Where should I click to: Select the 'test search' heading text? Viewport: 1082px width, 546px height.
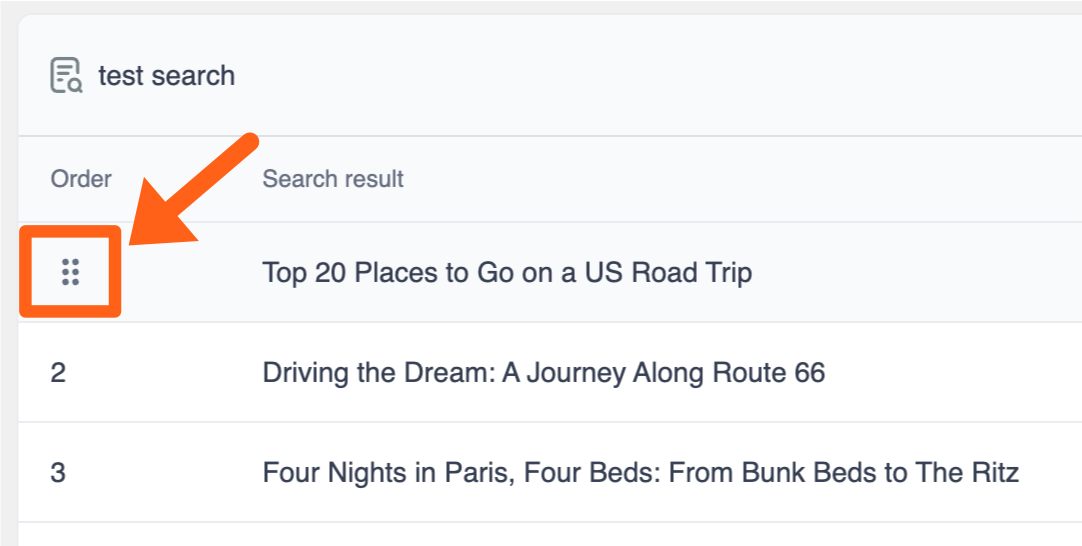click(166, 76)
